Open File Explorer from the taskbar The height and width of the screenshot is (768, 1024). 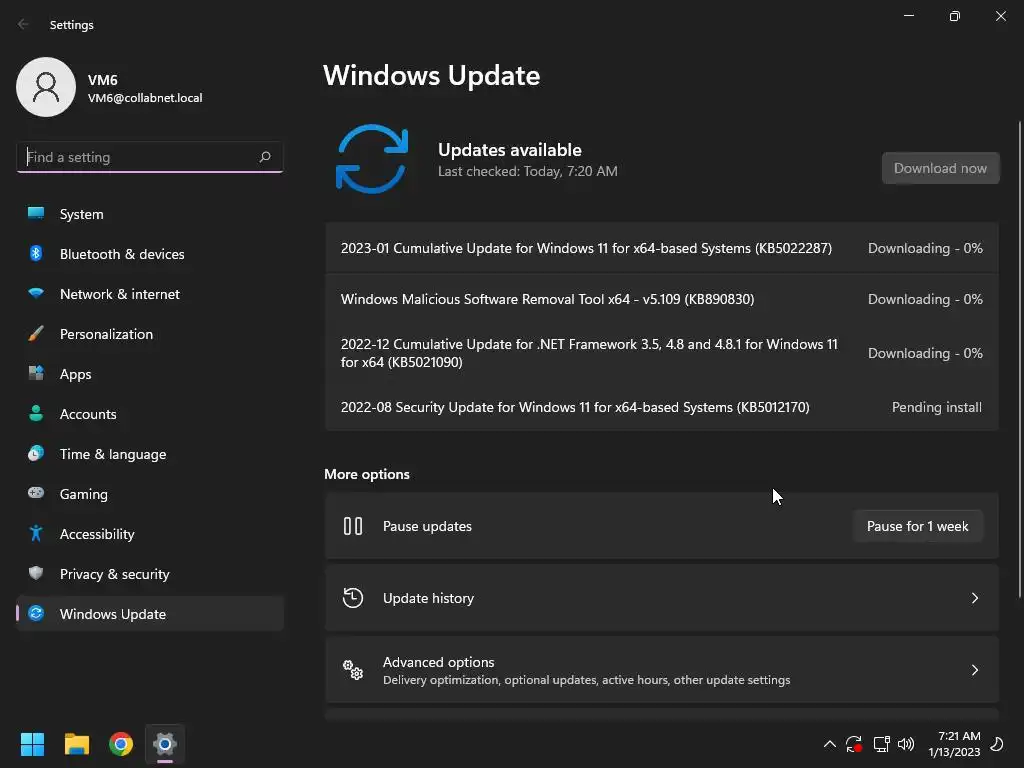[76, 744]
